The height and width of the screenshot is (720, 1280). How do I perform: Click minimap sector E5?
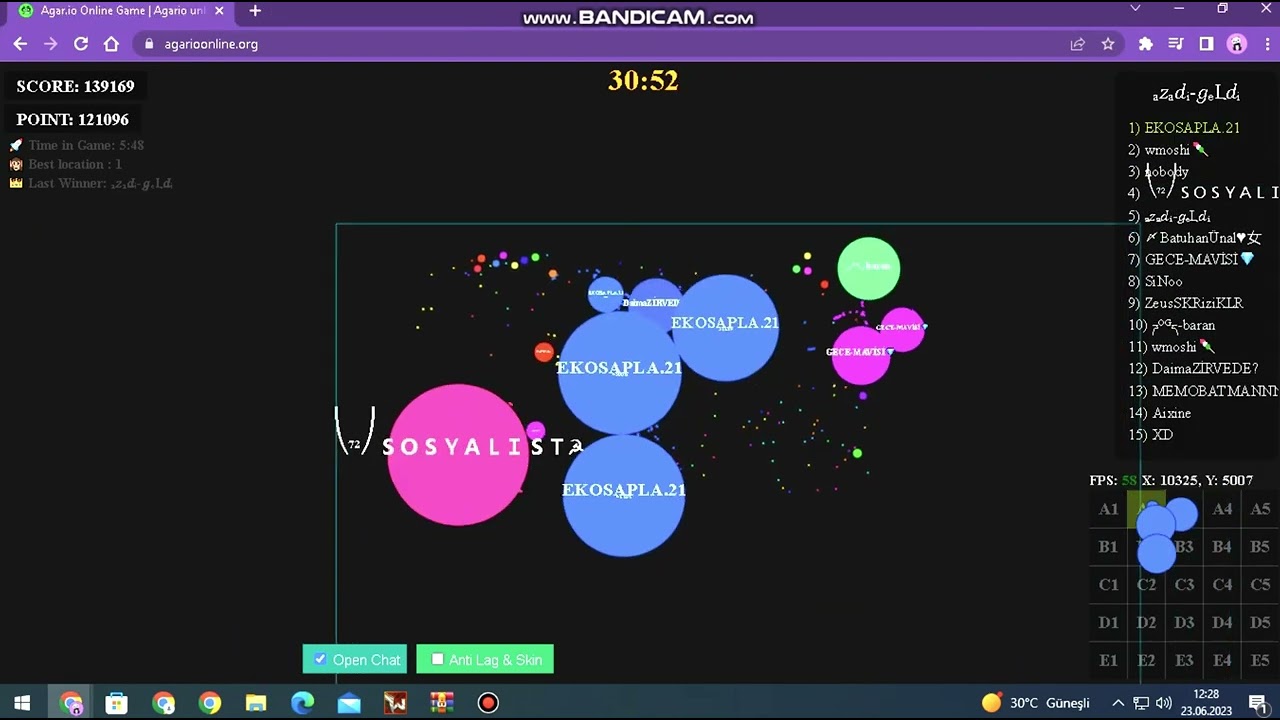click(x=1260, y=661)
